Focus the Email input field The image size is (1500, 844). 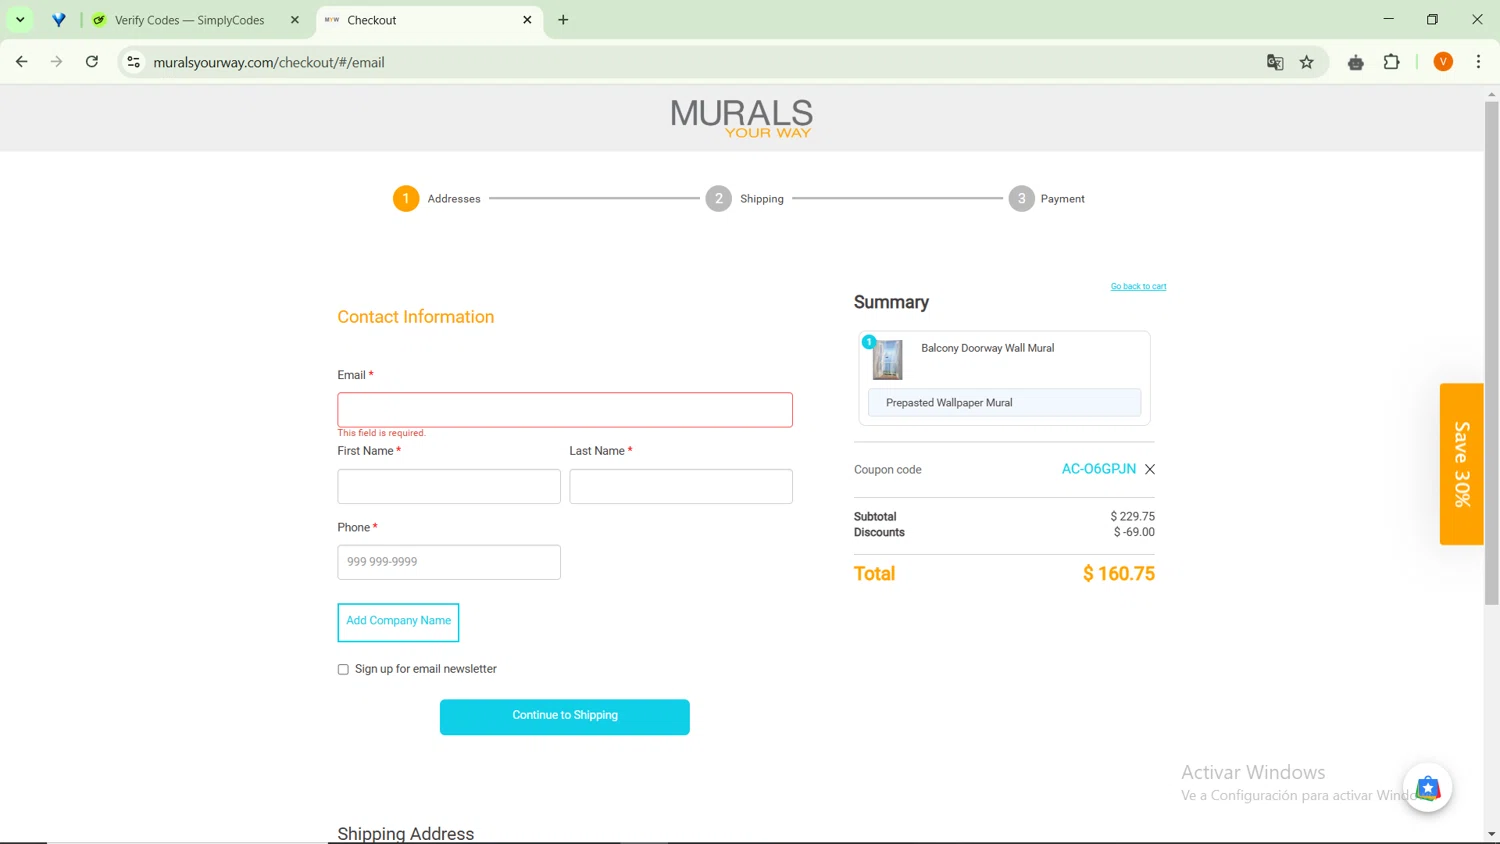click(565, 410)
